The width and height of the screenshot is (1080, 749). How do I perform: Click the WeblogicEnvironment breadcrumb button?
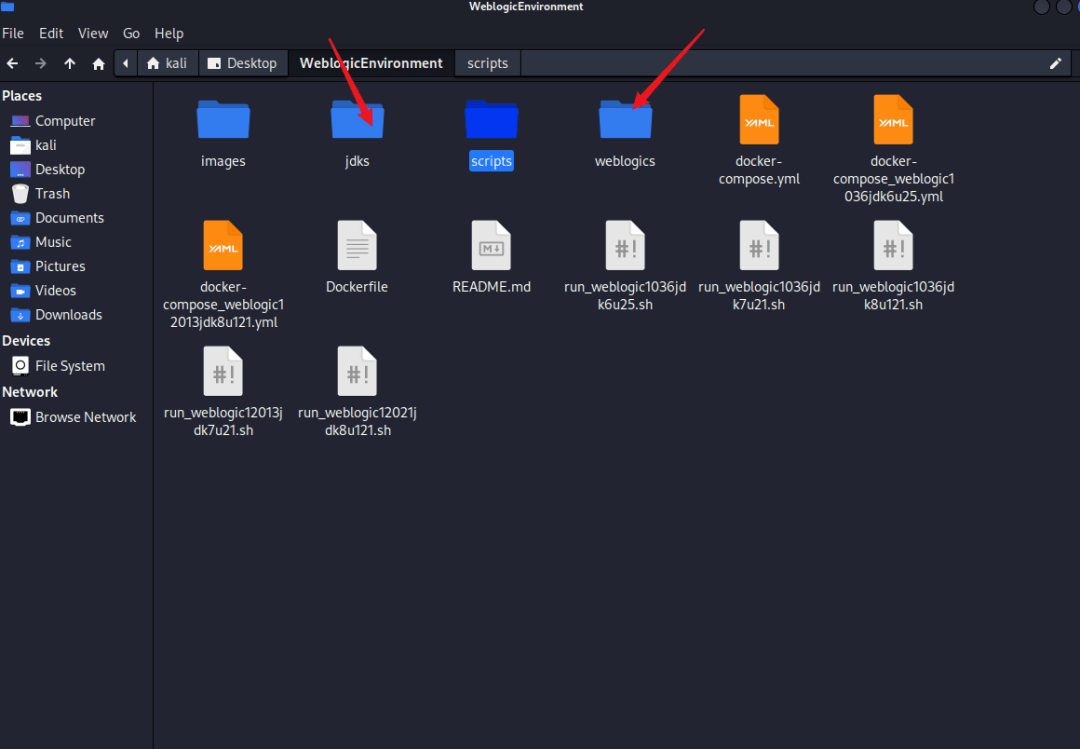click(371, 63)
